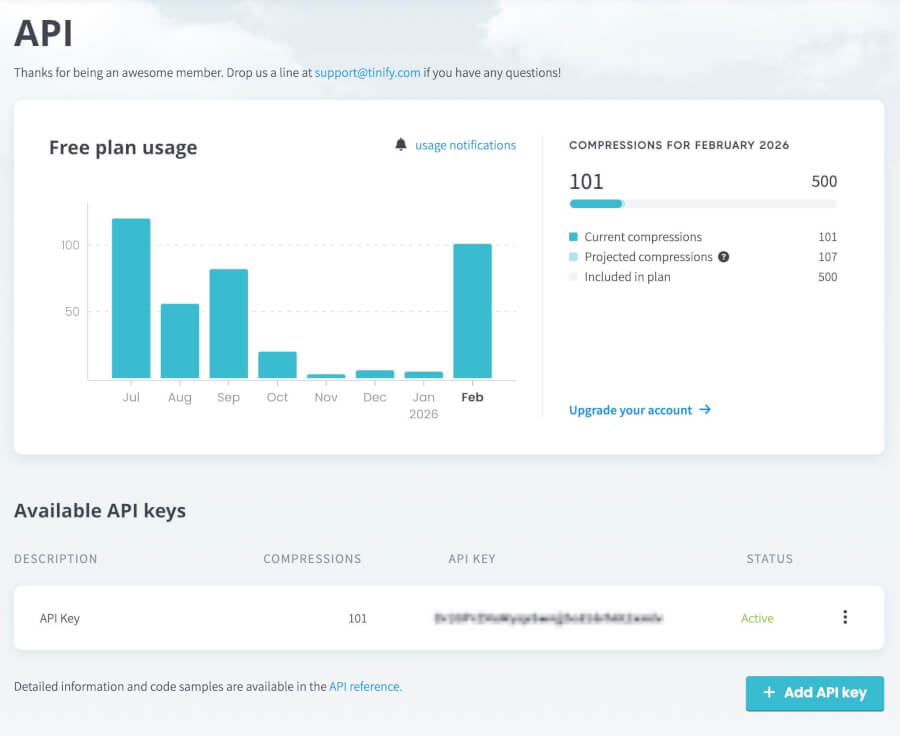Click the Upgrade your account link

point(630,410)
